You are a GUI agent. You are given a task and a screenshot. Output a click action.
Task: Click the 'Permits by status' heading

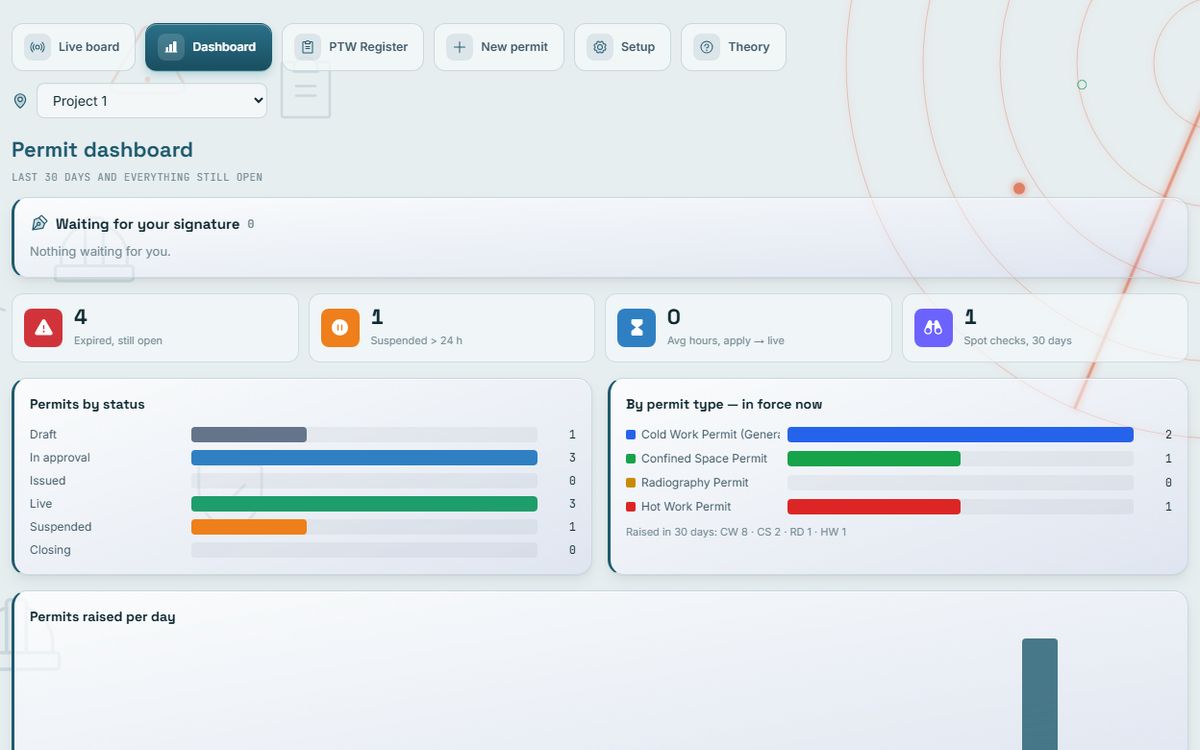87,405
